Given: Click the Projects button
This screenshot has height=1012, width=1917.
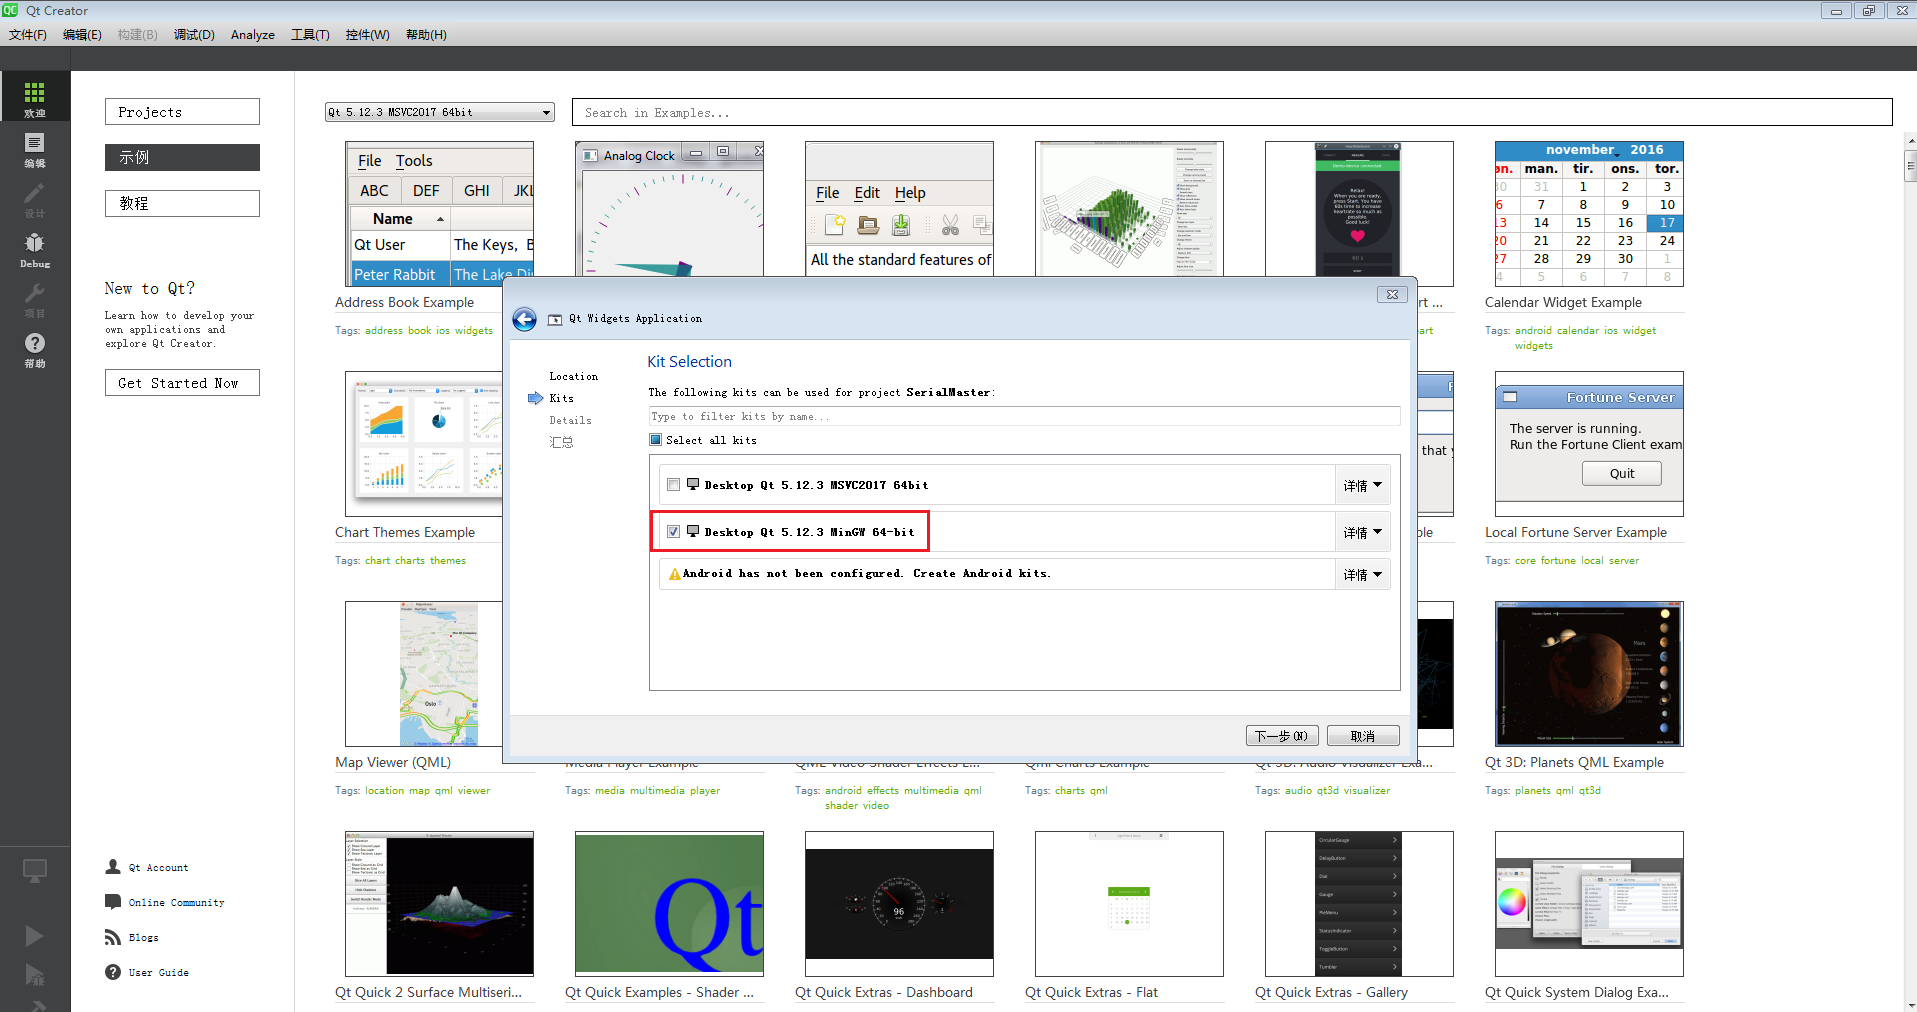Looking at the screenshot, I should click(182, 112).
